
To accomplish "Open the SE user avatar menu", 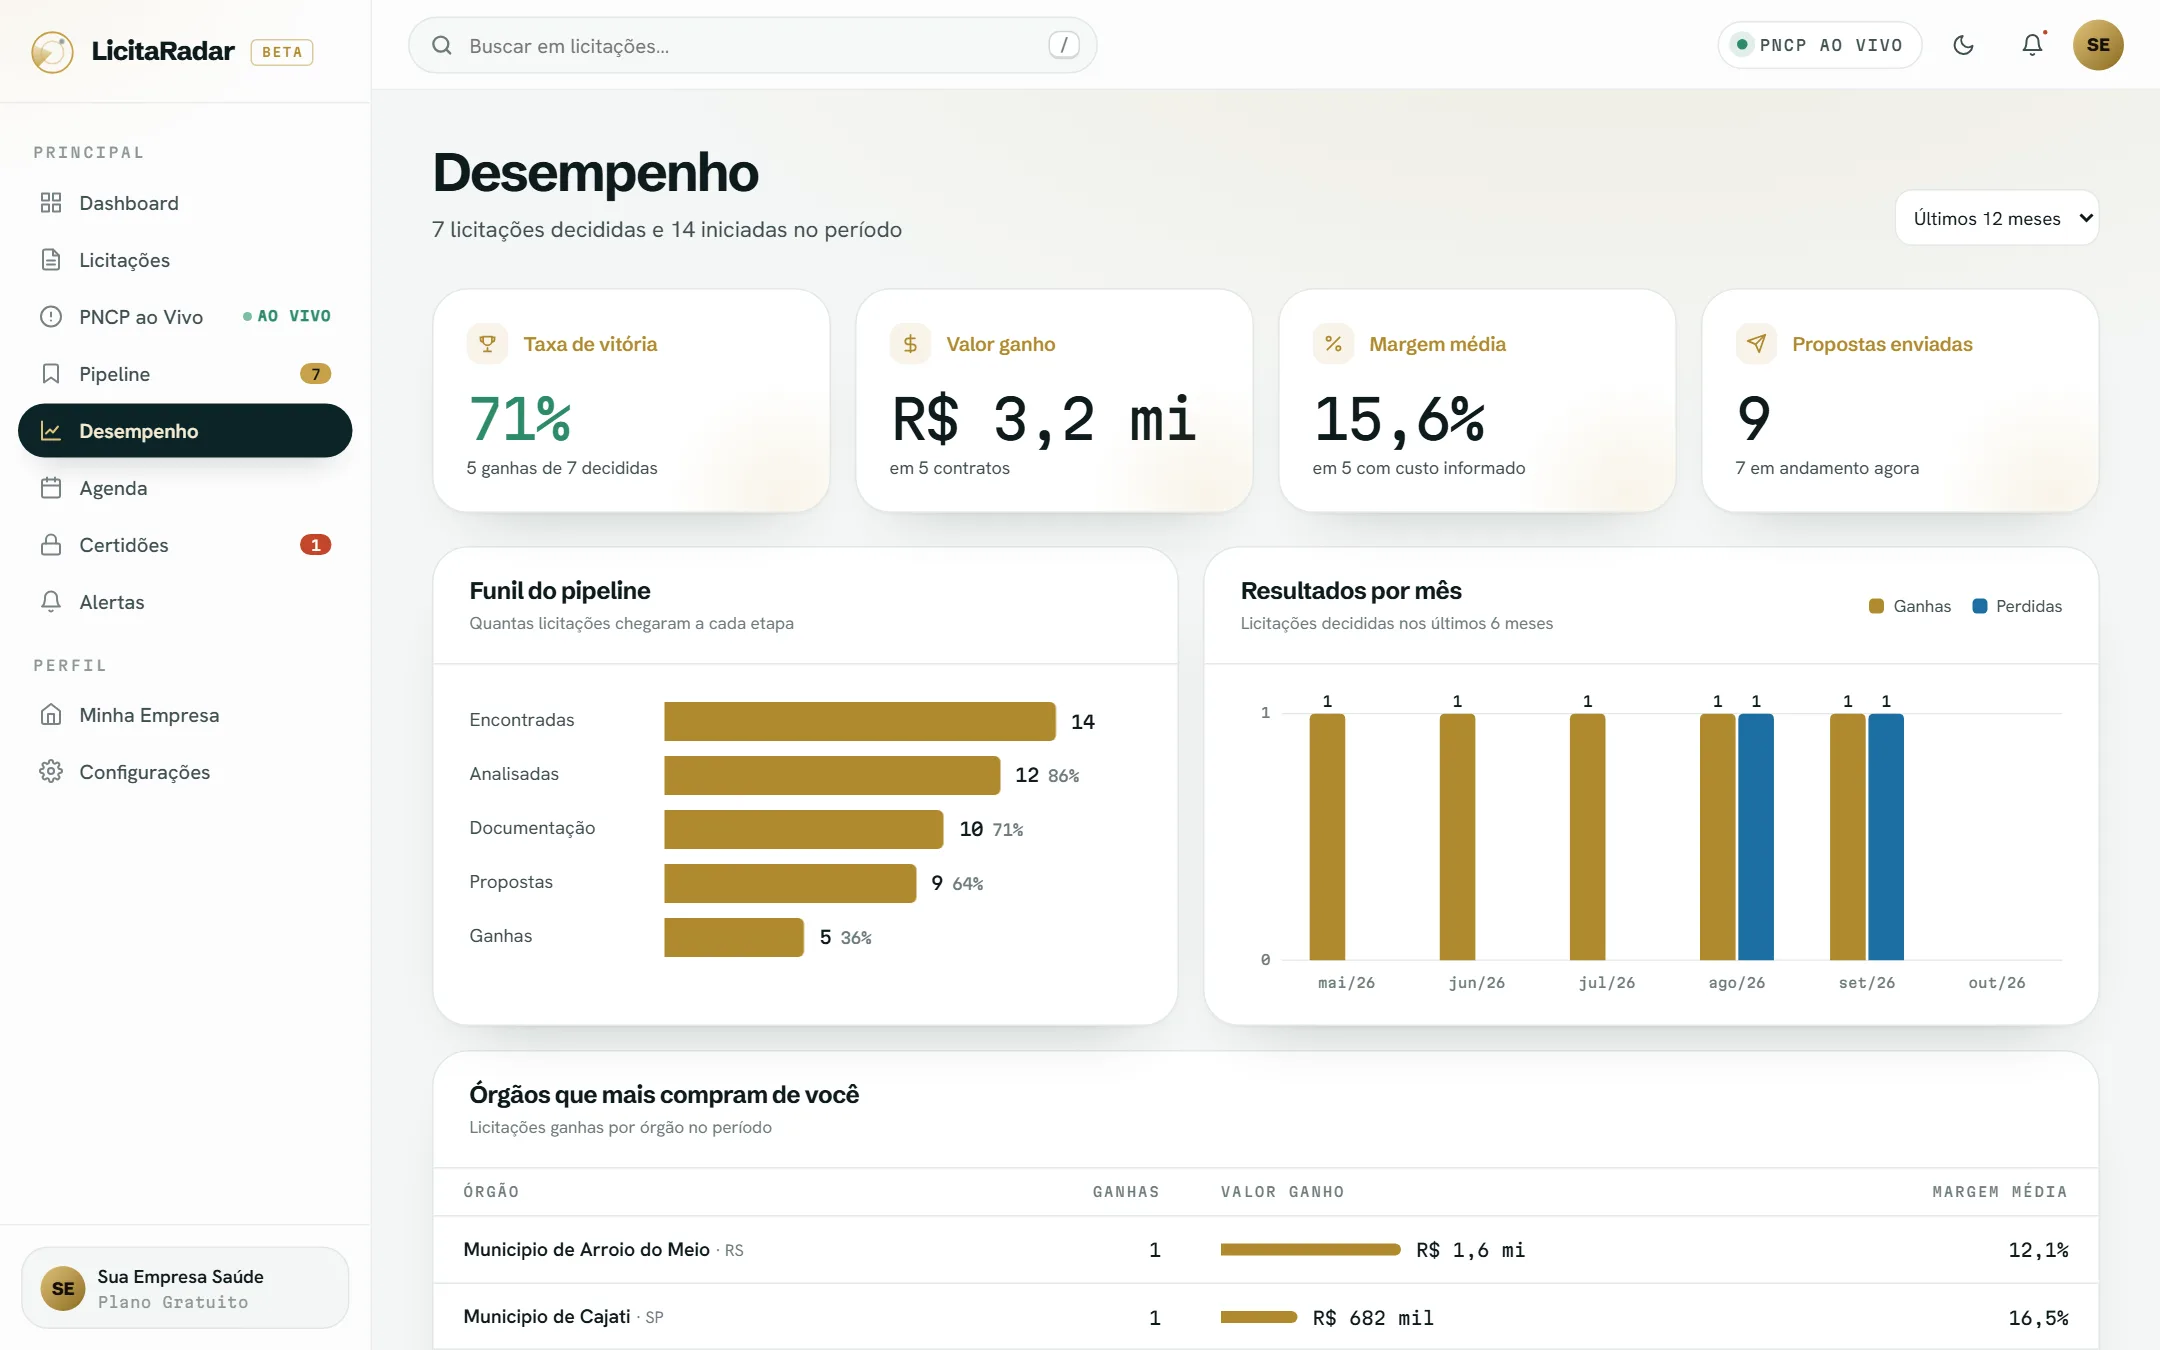I will tap(2098, 45).
